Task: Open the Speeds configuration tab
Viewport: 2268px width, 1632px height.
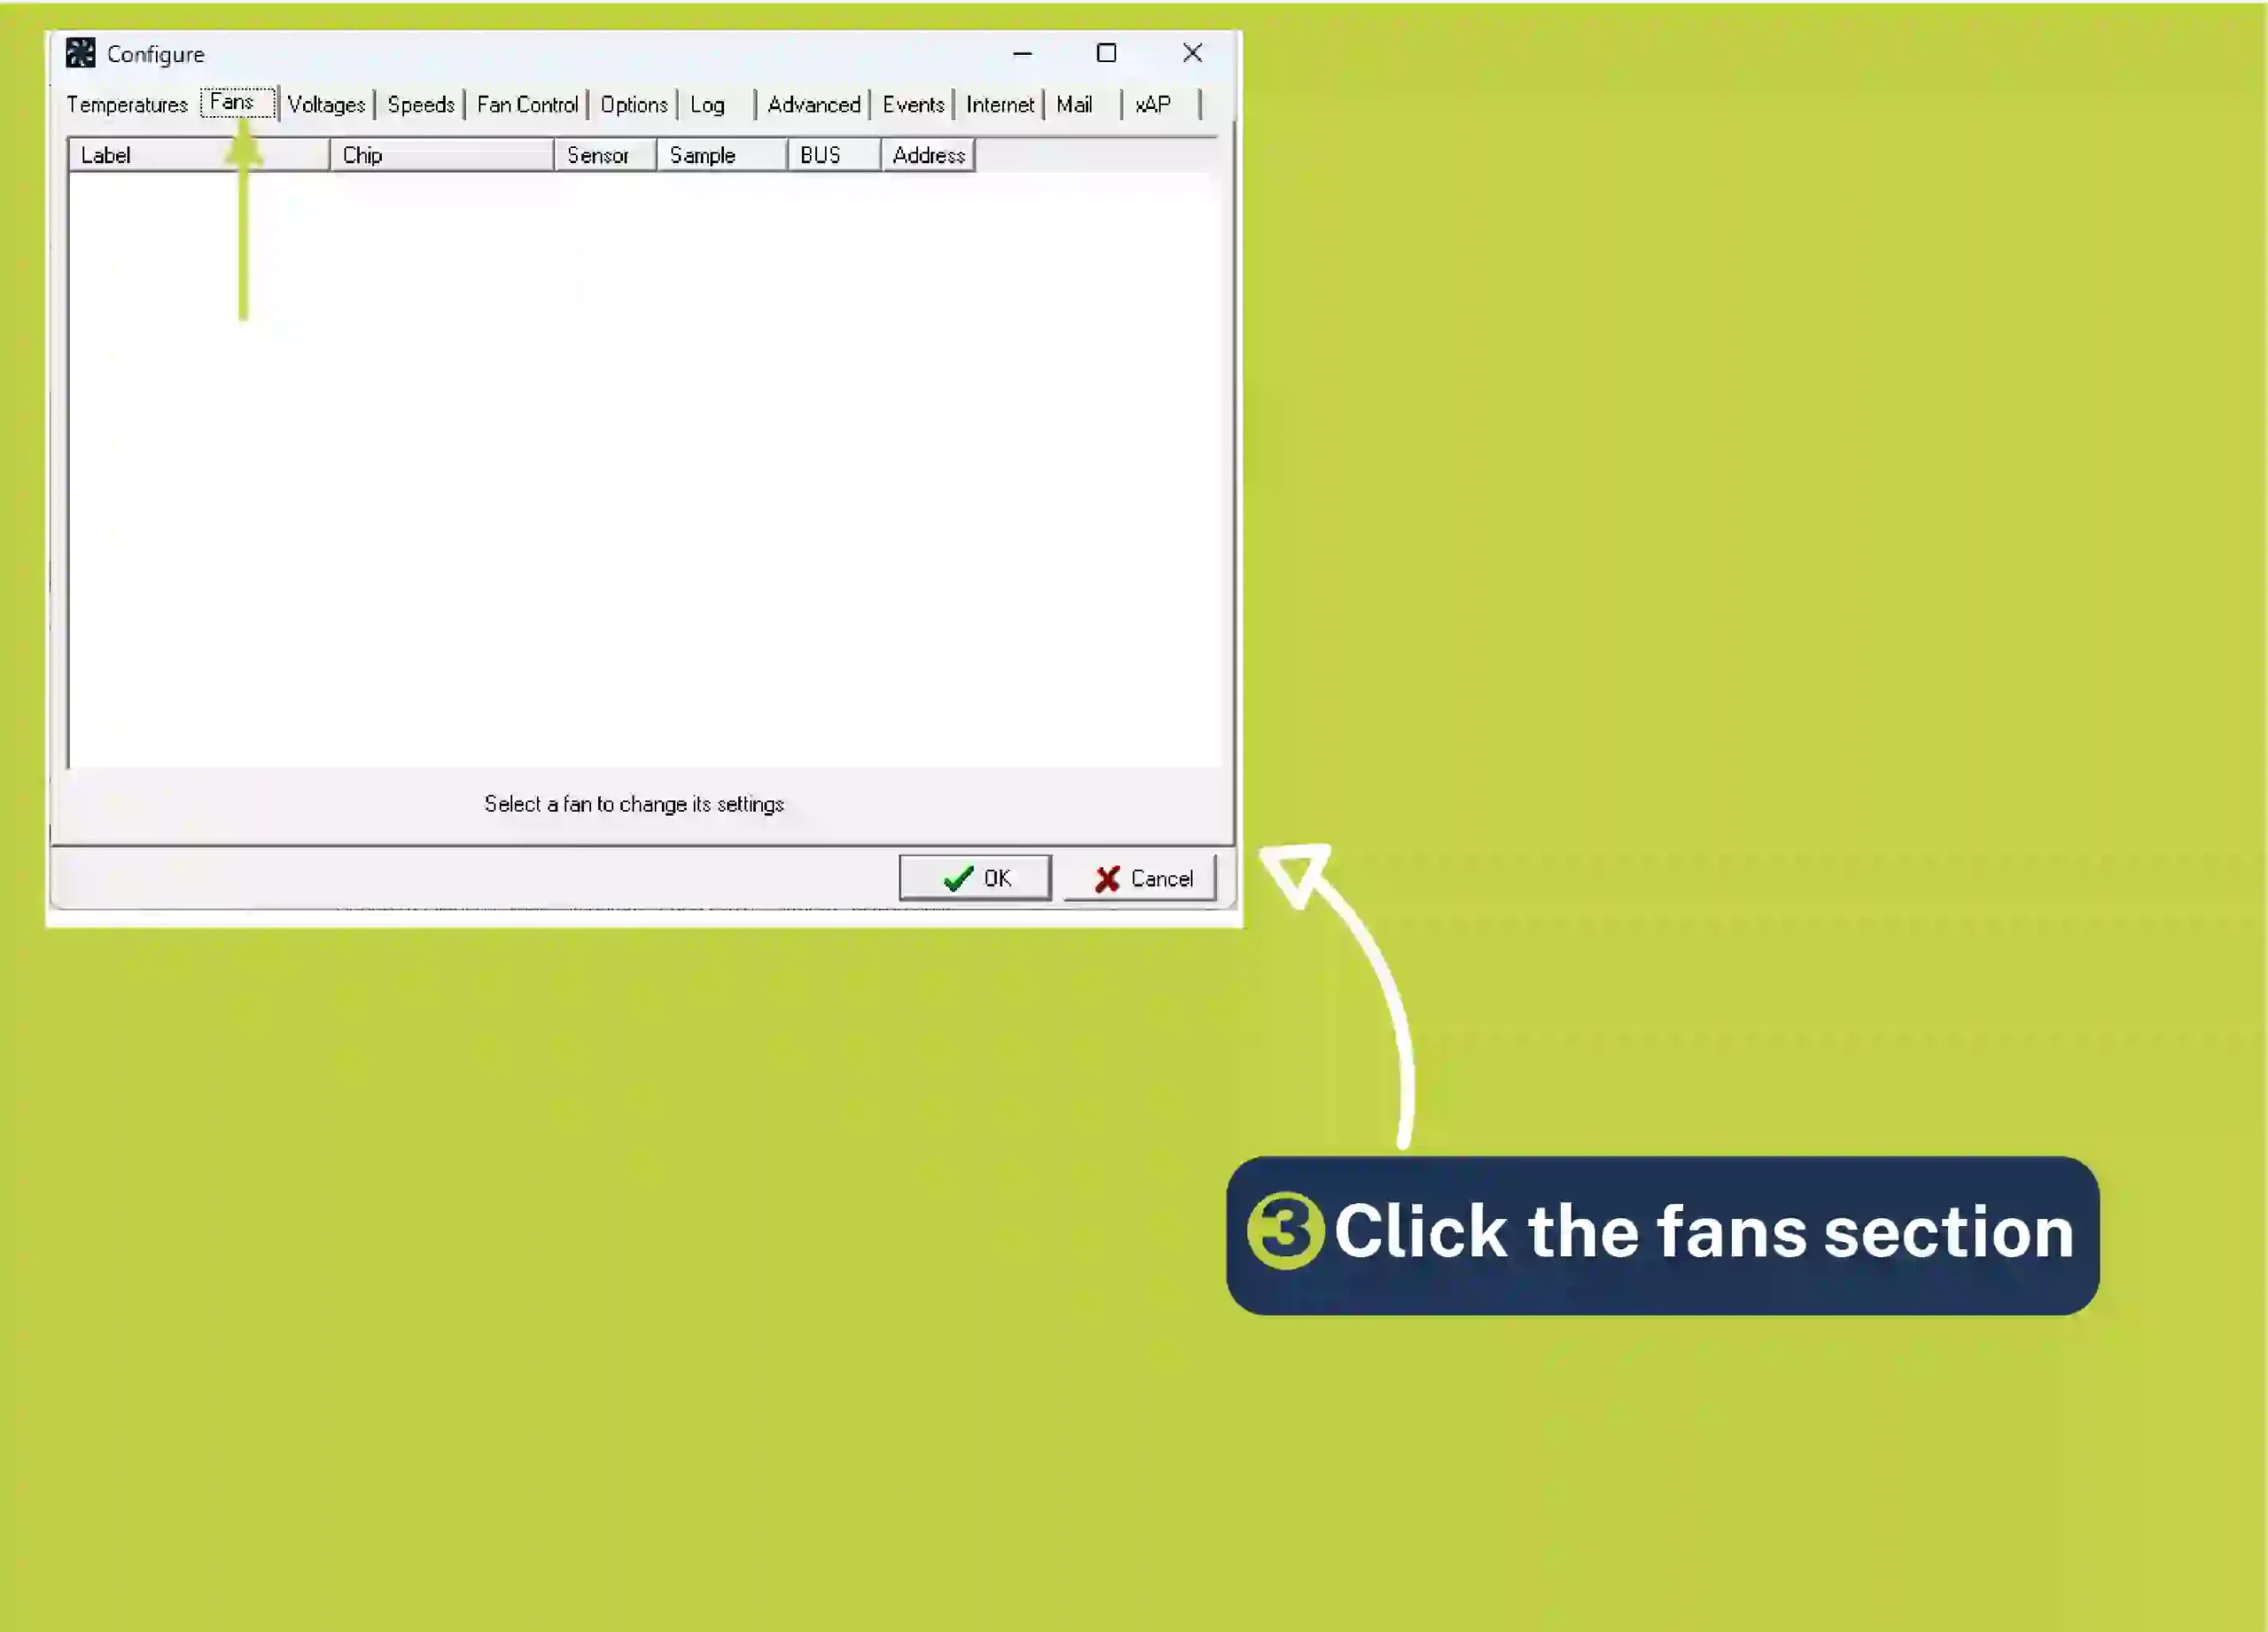Action: tap(419, 102)
